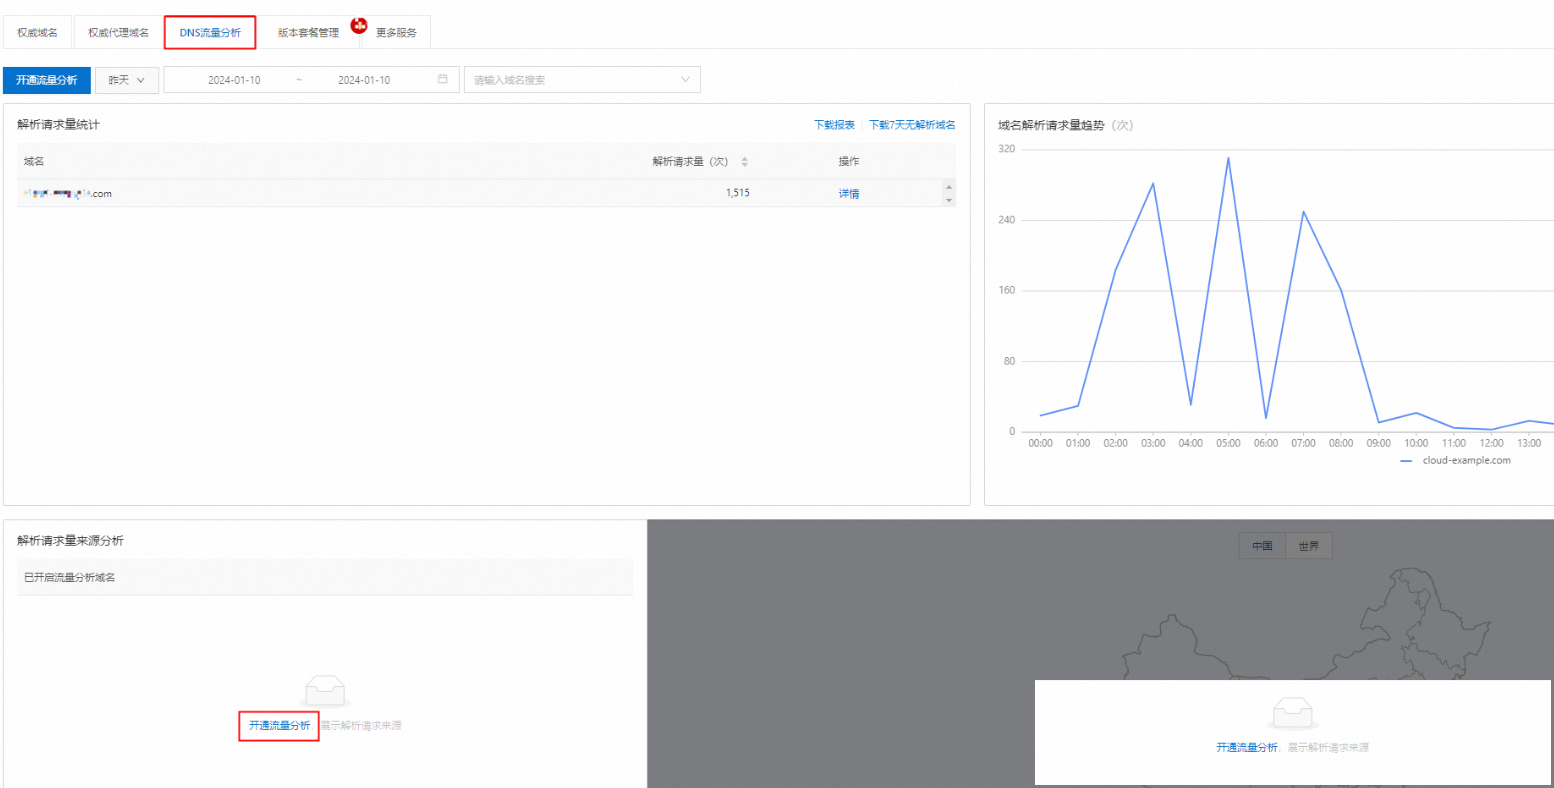
Task: Click 开通流量分析 link in the map area
Action: pos(1247,748)
